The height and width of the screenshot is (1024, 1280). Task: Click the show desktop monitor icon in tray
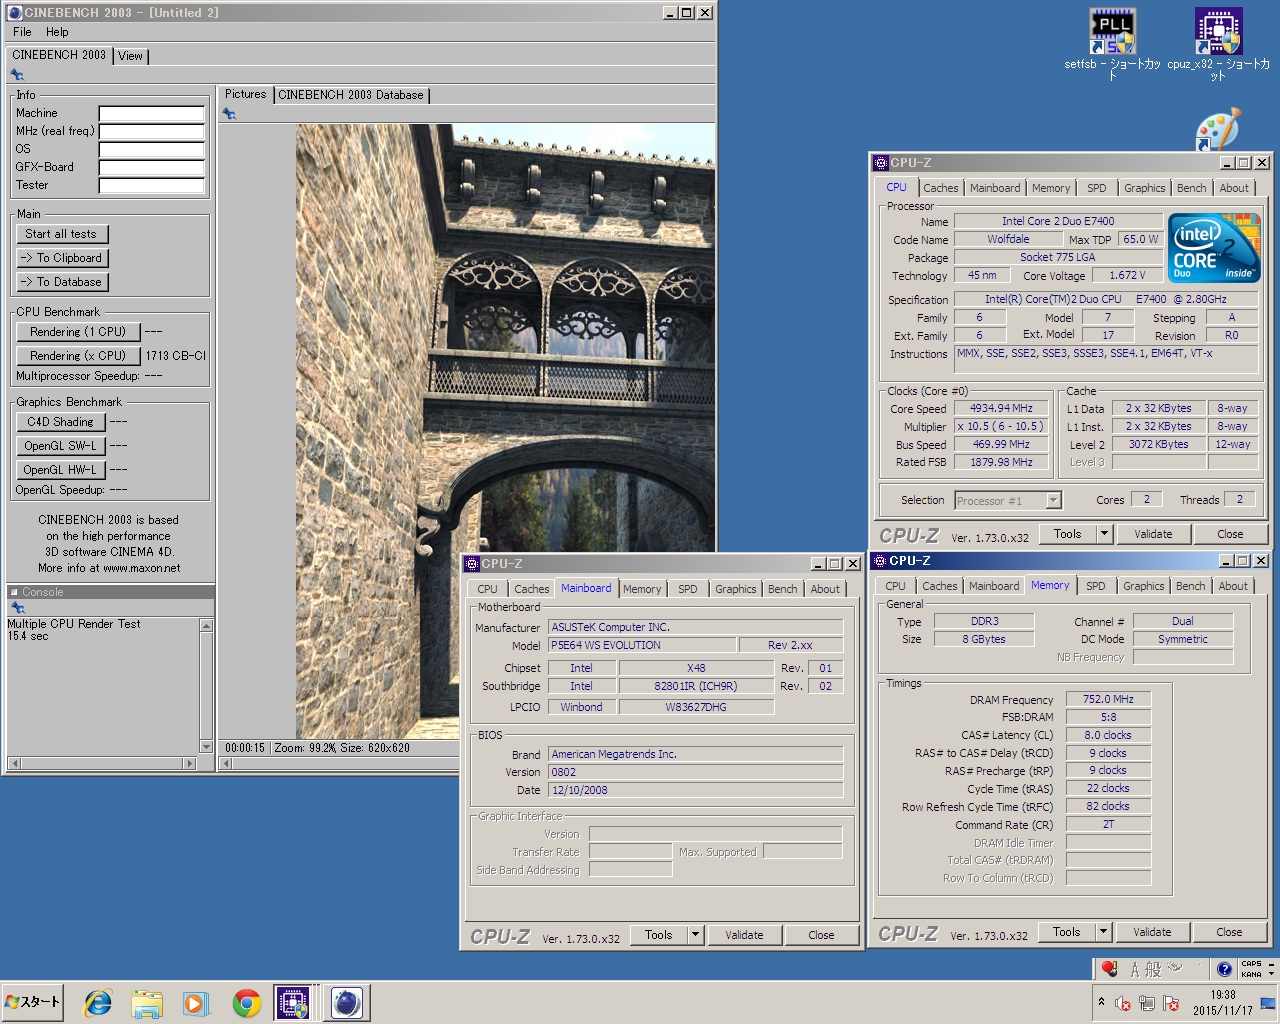(1267, 1003)
